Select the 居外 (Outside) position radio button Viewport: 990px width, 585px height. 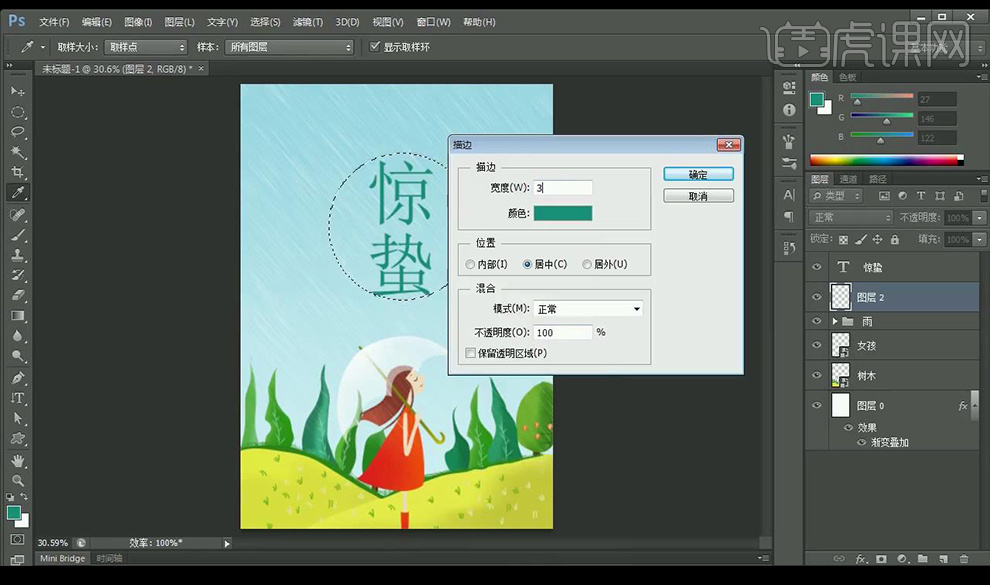coord(587,264)
